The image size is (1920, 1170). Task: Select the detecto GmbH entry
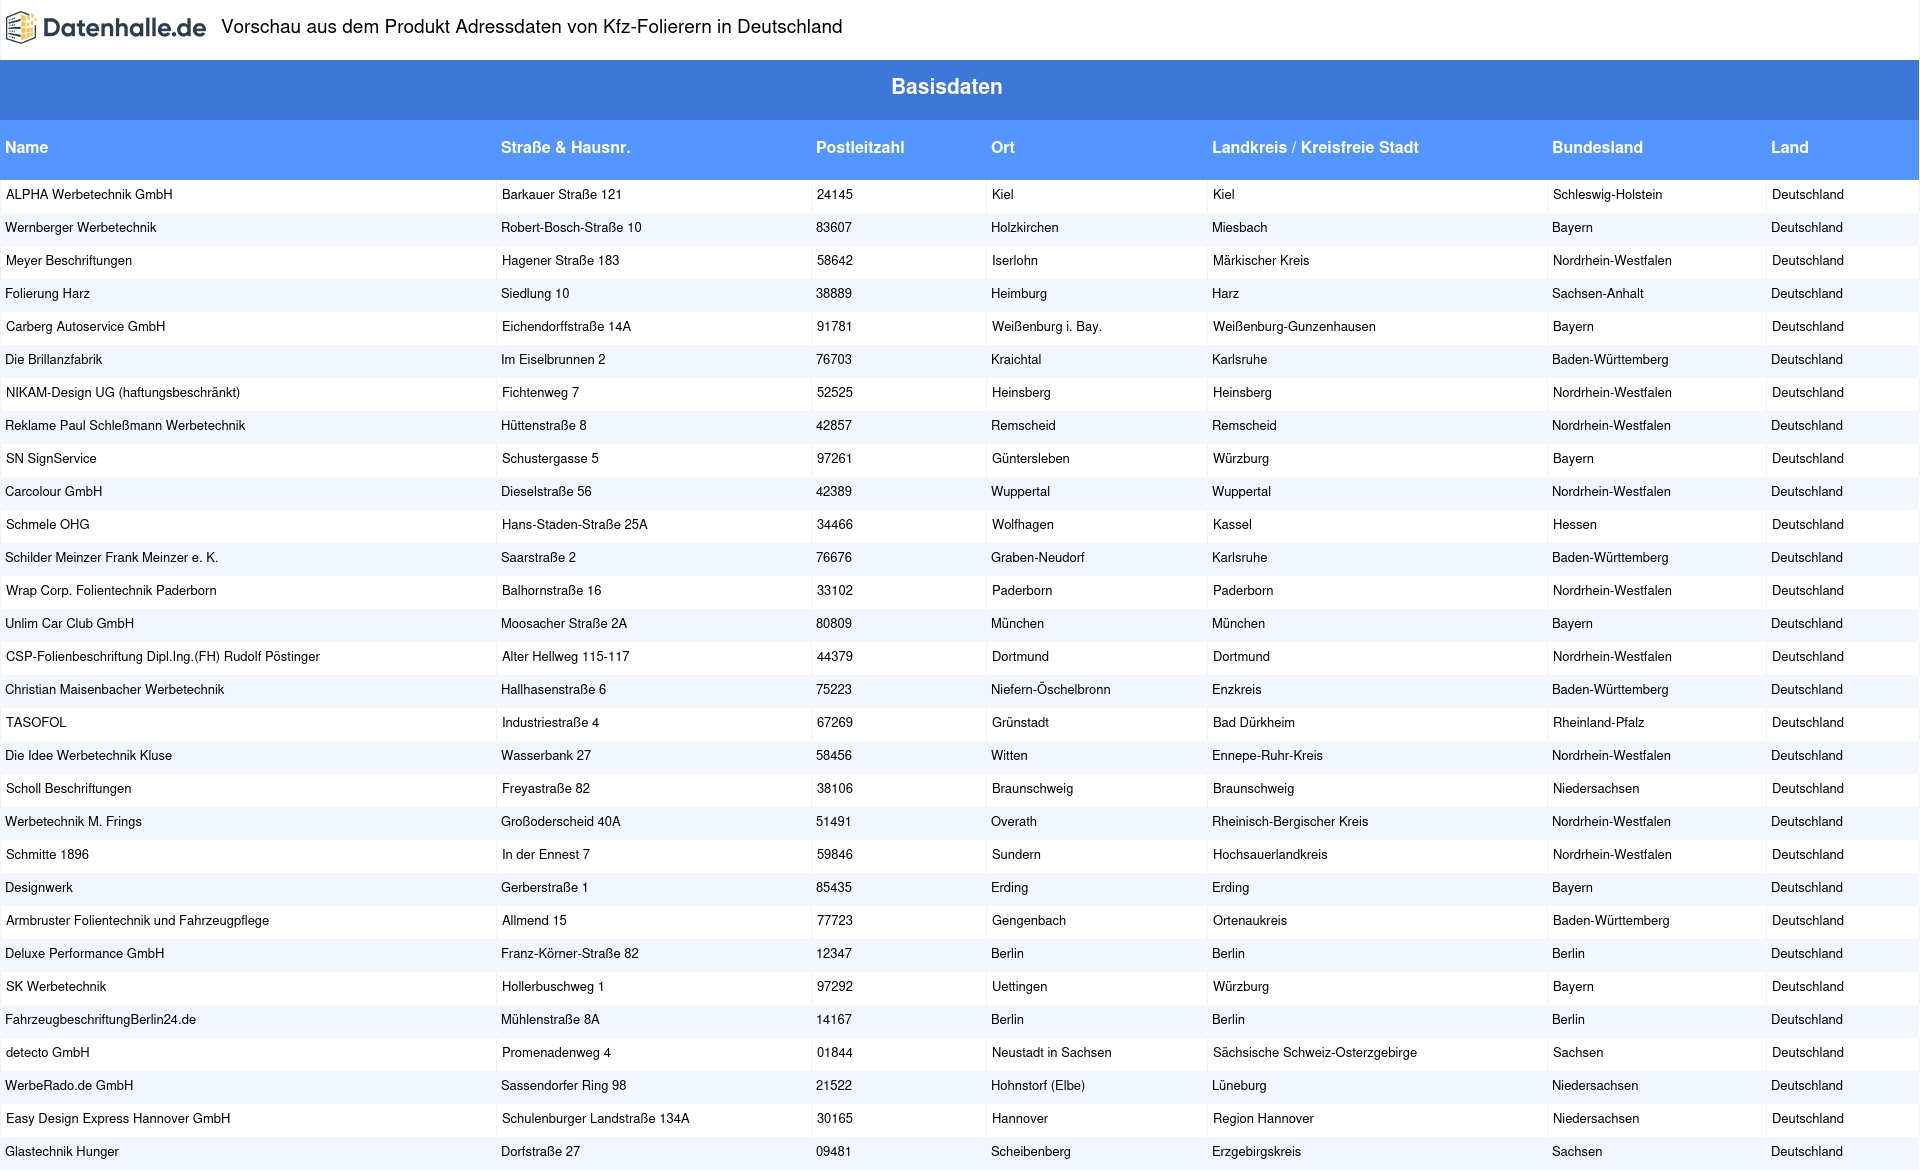tap(48, 1053)
